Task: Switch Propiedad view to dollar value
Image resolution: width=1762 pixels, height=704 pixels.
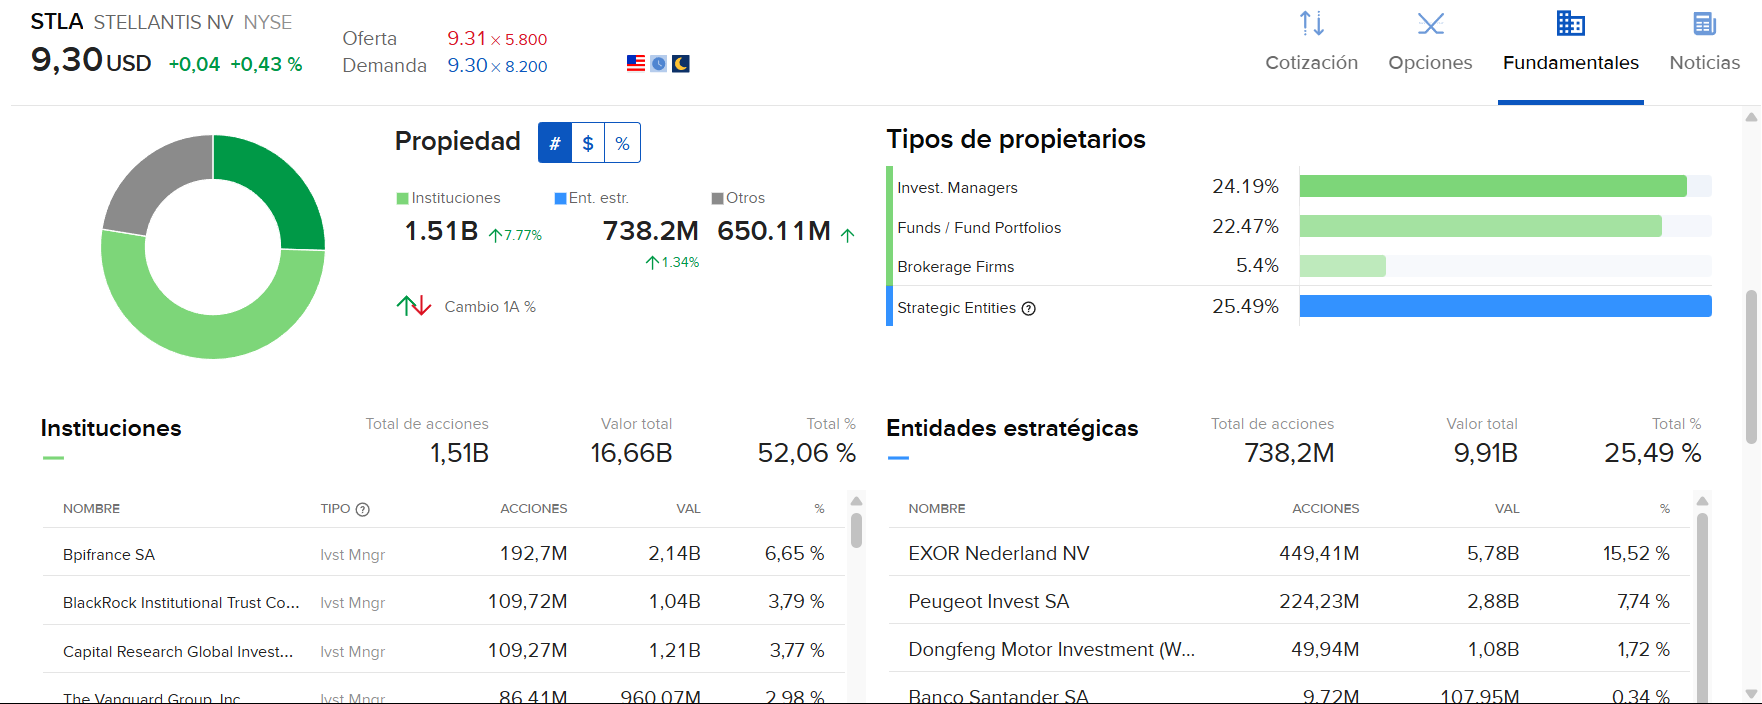Action: click(x=588, y=143)
